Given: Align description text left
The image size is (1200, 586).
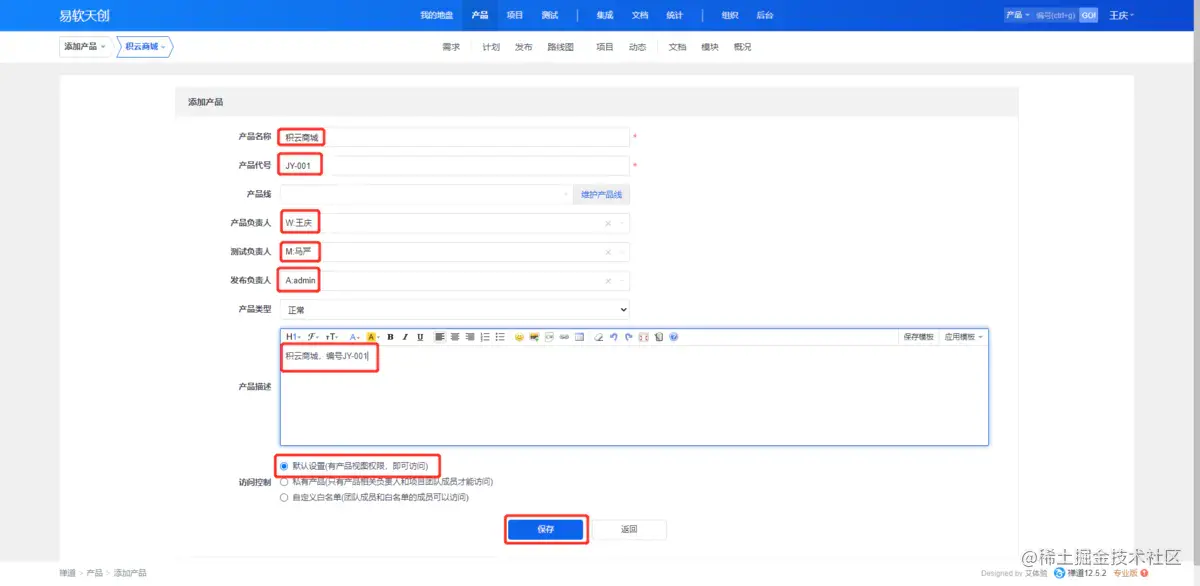Looking at the screenshot, I should point(439,337).
